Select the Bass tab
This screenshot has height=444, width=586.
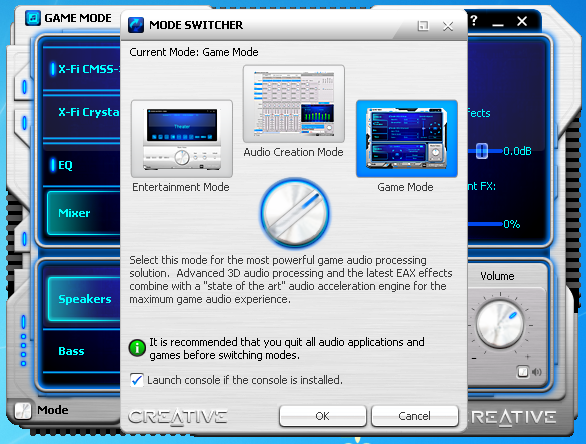[82, 351]
